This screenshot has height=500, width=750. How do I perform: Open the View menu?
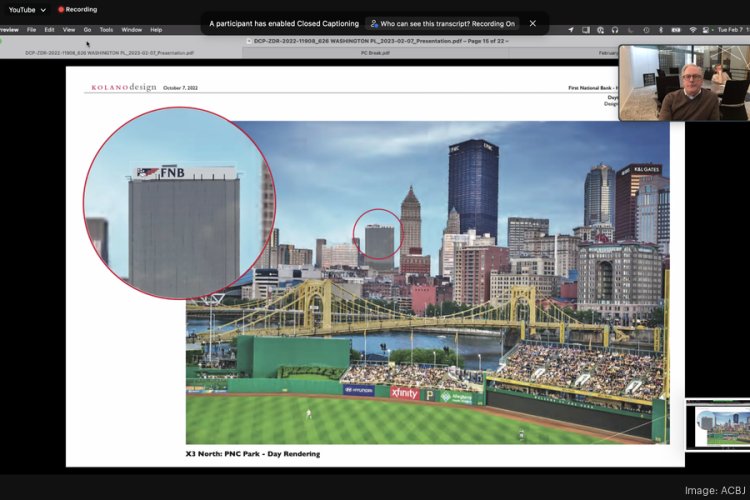[69, 30]
